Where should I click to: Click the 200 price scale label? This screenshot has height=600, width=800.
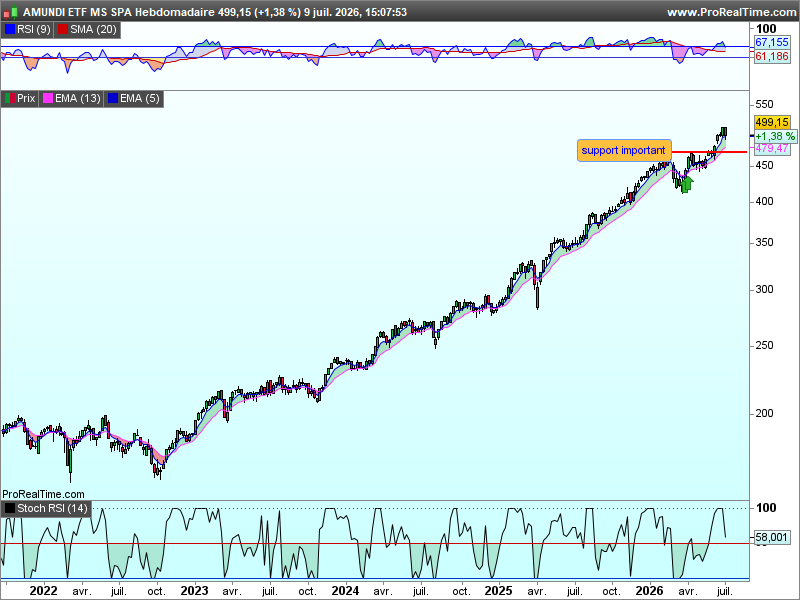click(764, 414)
